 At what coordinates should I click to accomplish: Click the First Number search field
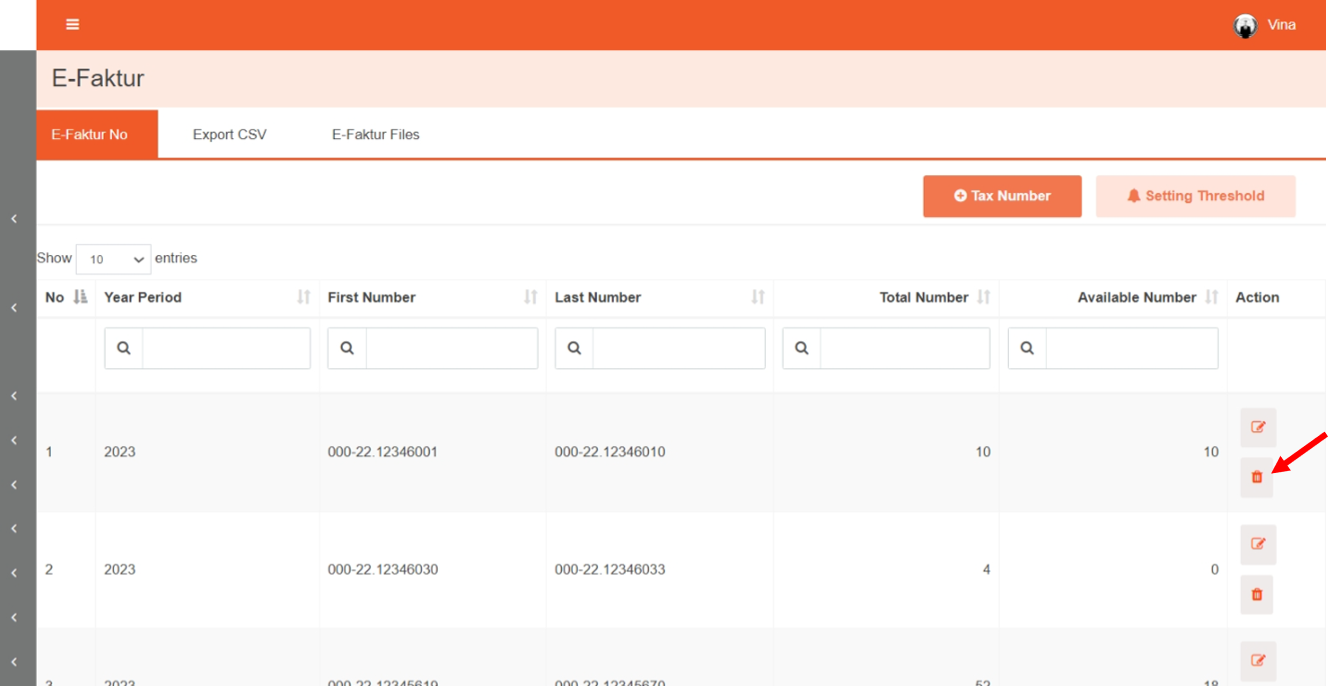coord(451,349)
